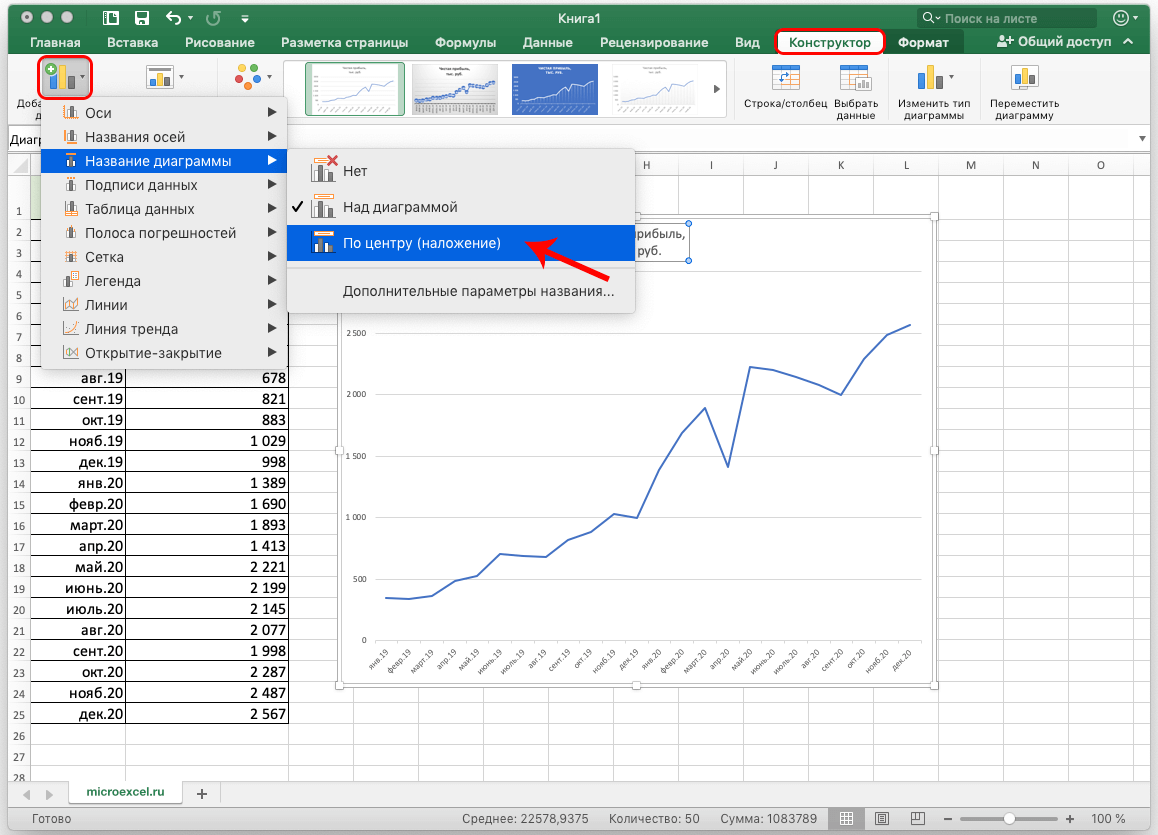
Task: Click the next sheet navigation arrow
Action: 49,794
